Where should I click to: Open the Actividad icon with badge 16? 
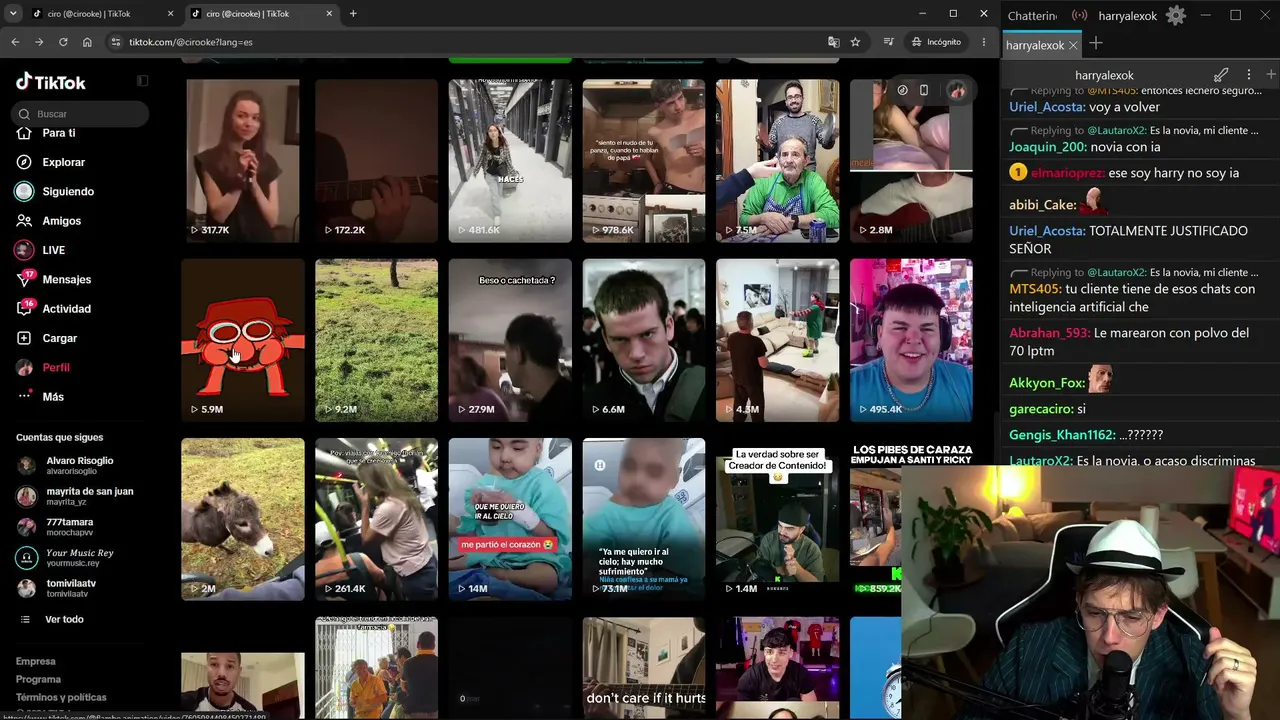tap(24, 309)
